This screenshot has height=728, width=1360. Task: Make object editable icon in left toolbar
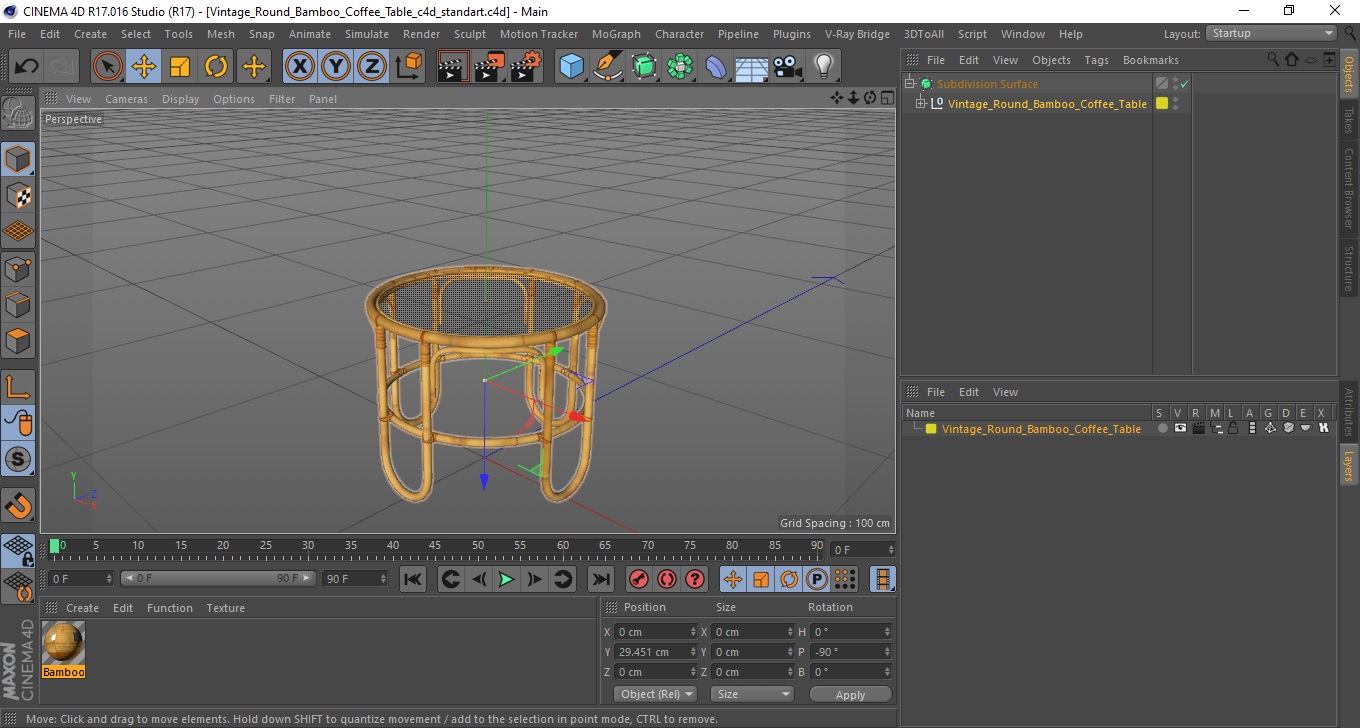click(x=18, y=113)
